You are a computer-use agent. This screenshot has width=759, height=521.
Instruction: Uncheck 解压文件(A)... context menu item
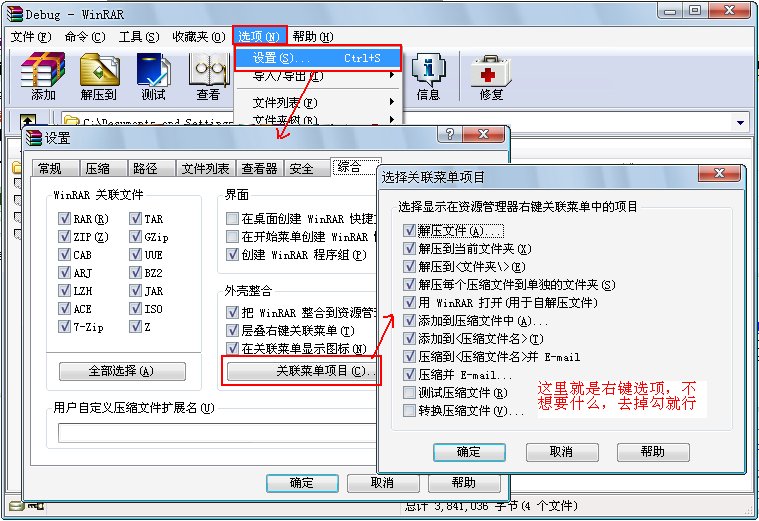(410, 230)
